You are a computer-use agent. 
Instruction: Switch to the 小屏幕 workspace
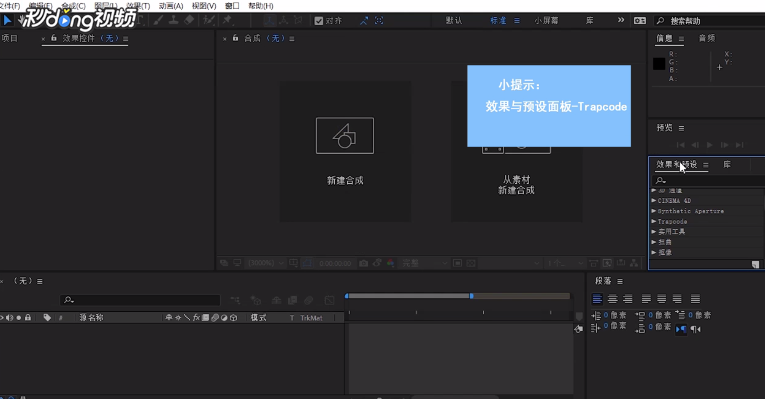coord(546,20)
